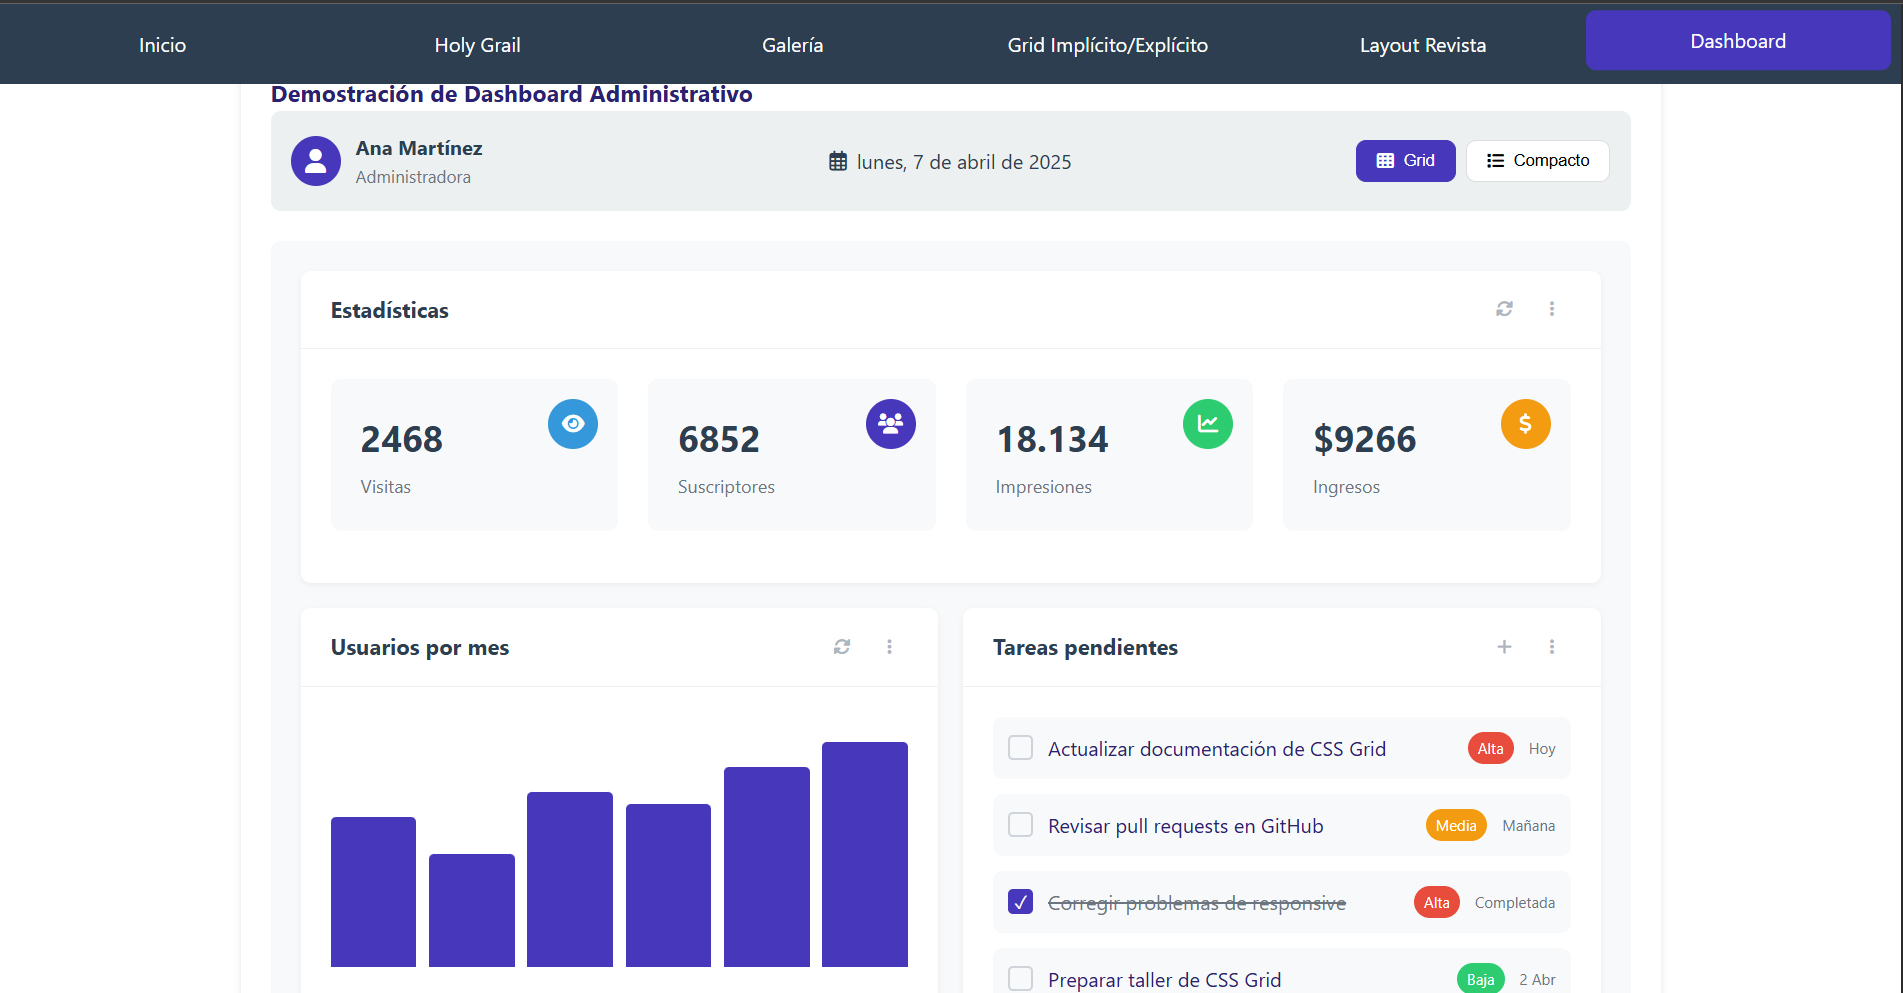Go to the Holy Grail nav tab
The width and height of the screenshot is (1903, 993).
tap(477, 45)
